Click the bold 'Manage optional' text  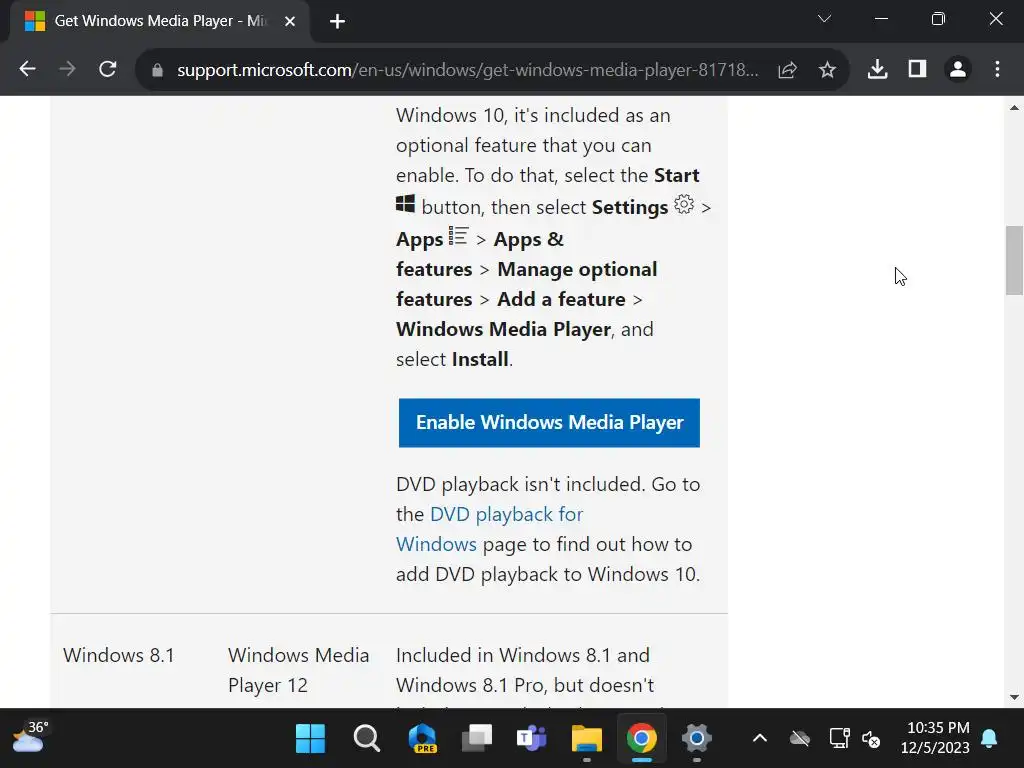577,269
